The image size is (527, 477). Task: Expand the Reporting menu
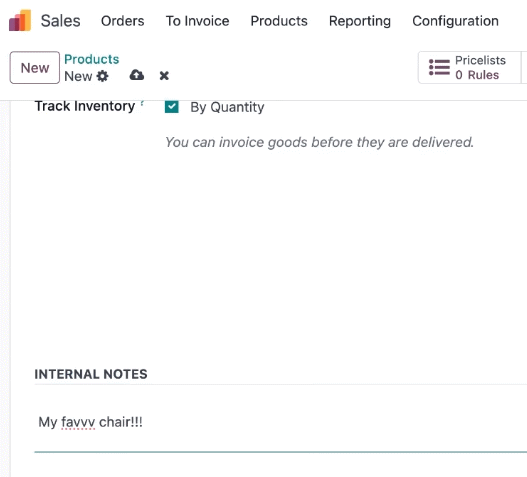click(x=360, y=21)
